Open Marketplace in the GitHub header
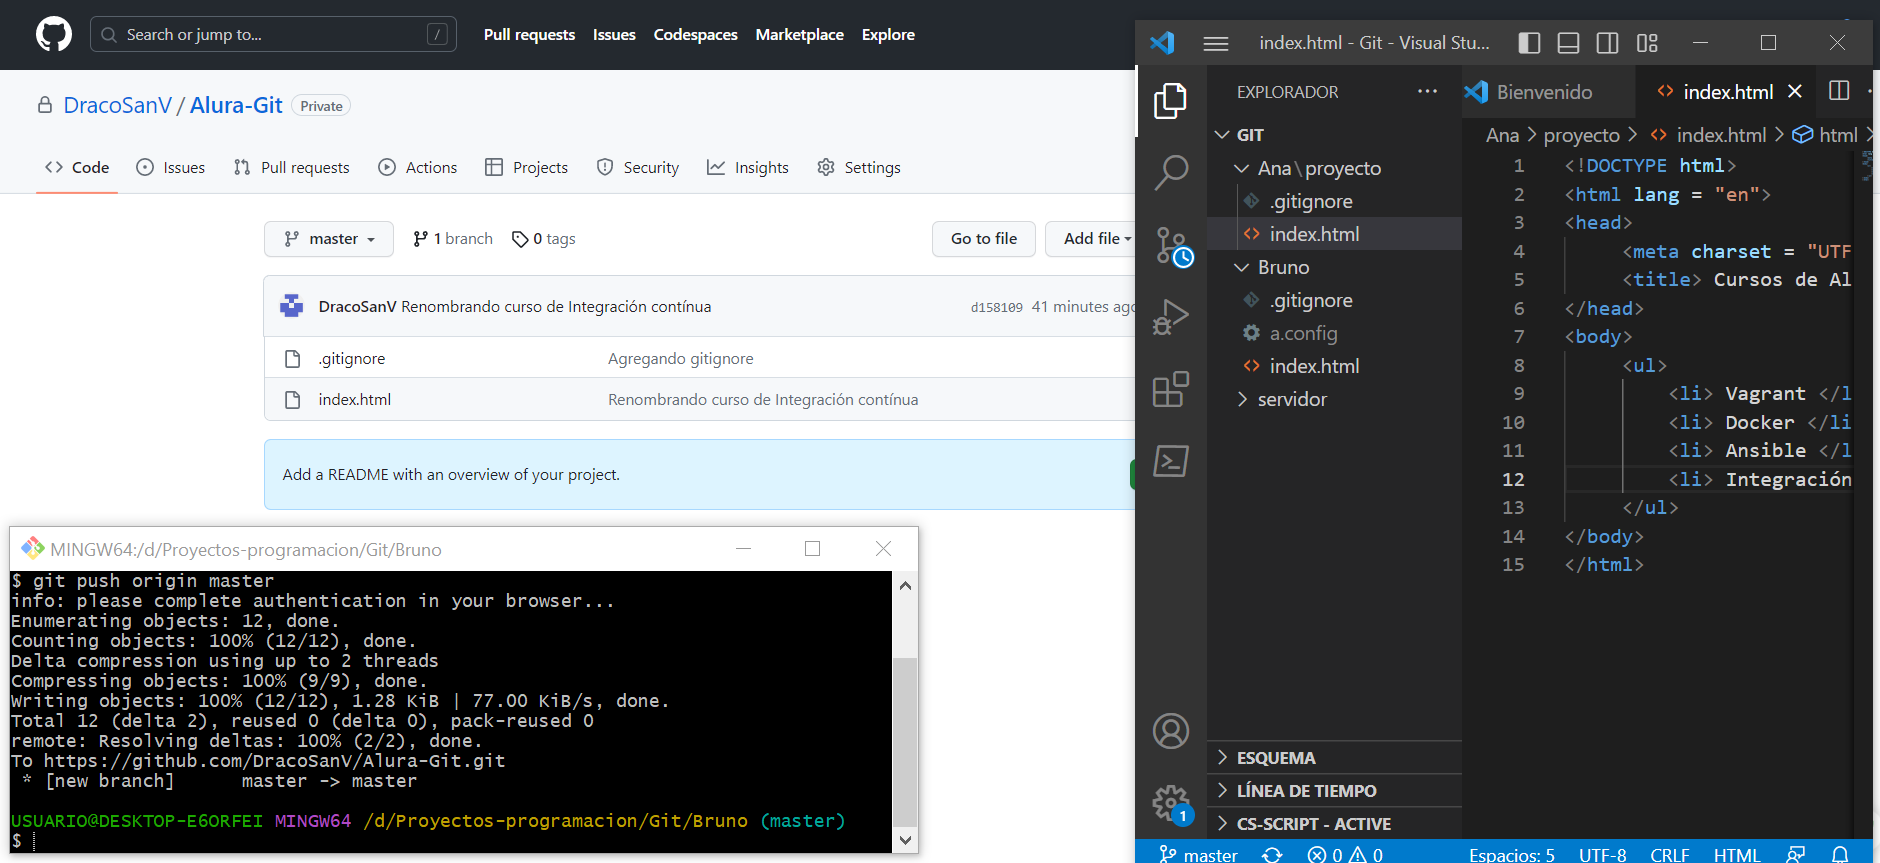 (x=799, y=35)
